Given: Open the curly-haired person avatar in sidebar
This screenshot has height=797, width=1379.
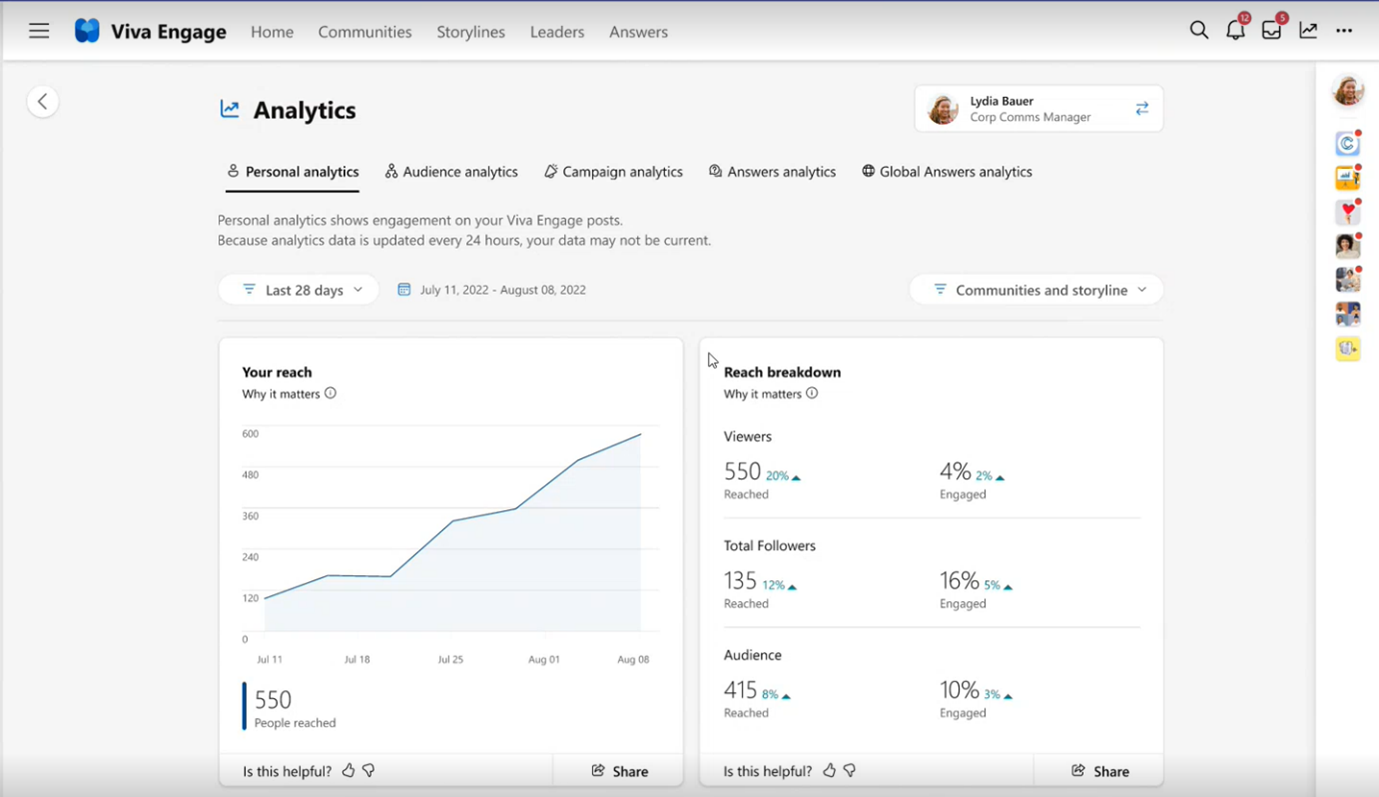Looking at the screenshot, I should [1348, 246].
